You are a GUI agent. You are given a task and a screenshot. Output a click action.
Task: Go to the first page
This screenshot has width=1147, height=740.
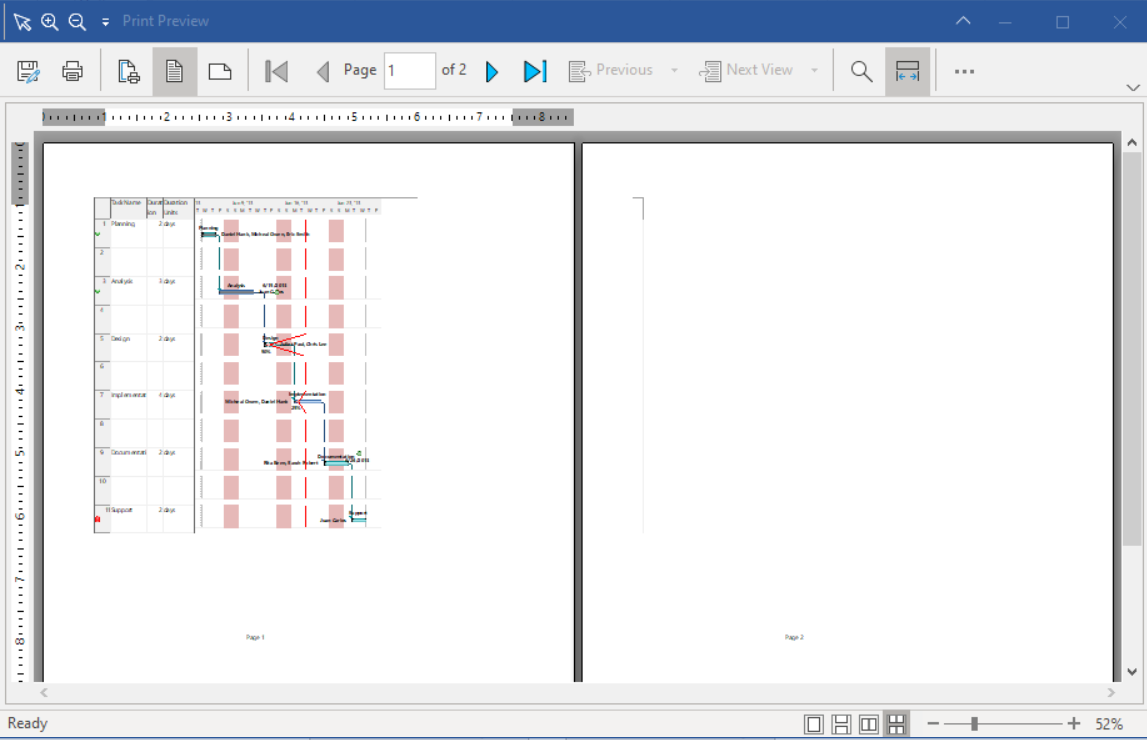277,72
